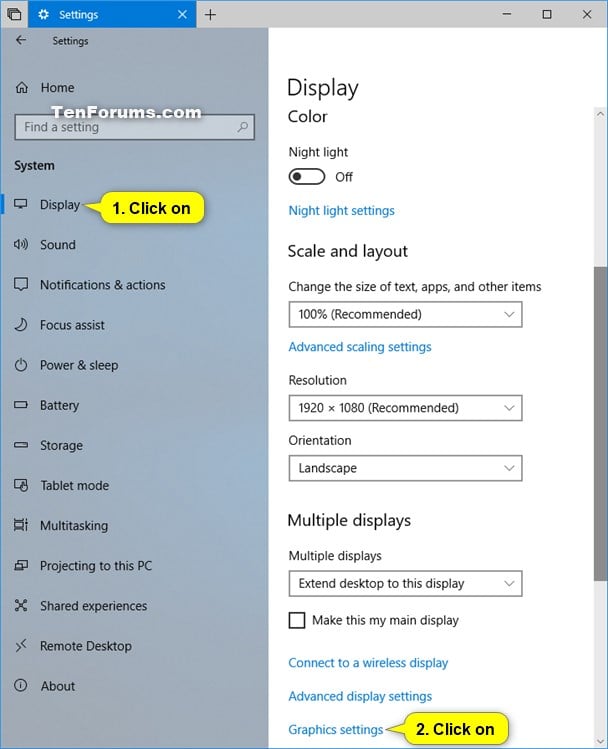Viewport: 608px width, 749px height.
Task: Click the Storage drive icon
Action: tap(21, 445)
